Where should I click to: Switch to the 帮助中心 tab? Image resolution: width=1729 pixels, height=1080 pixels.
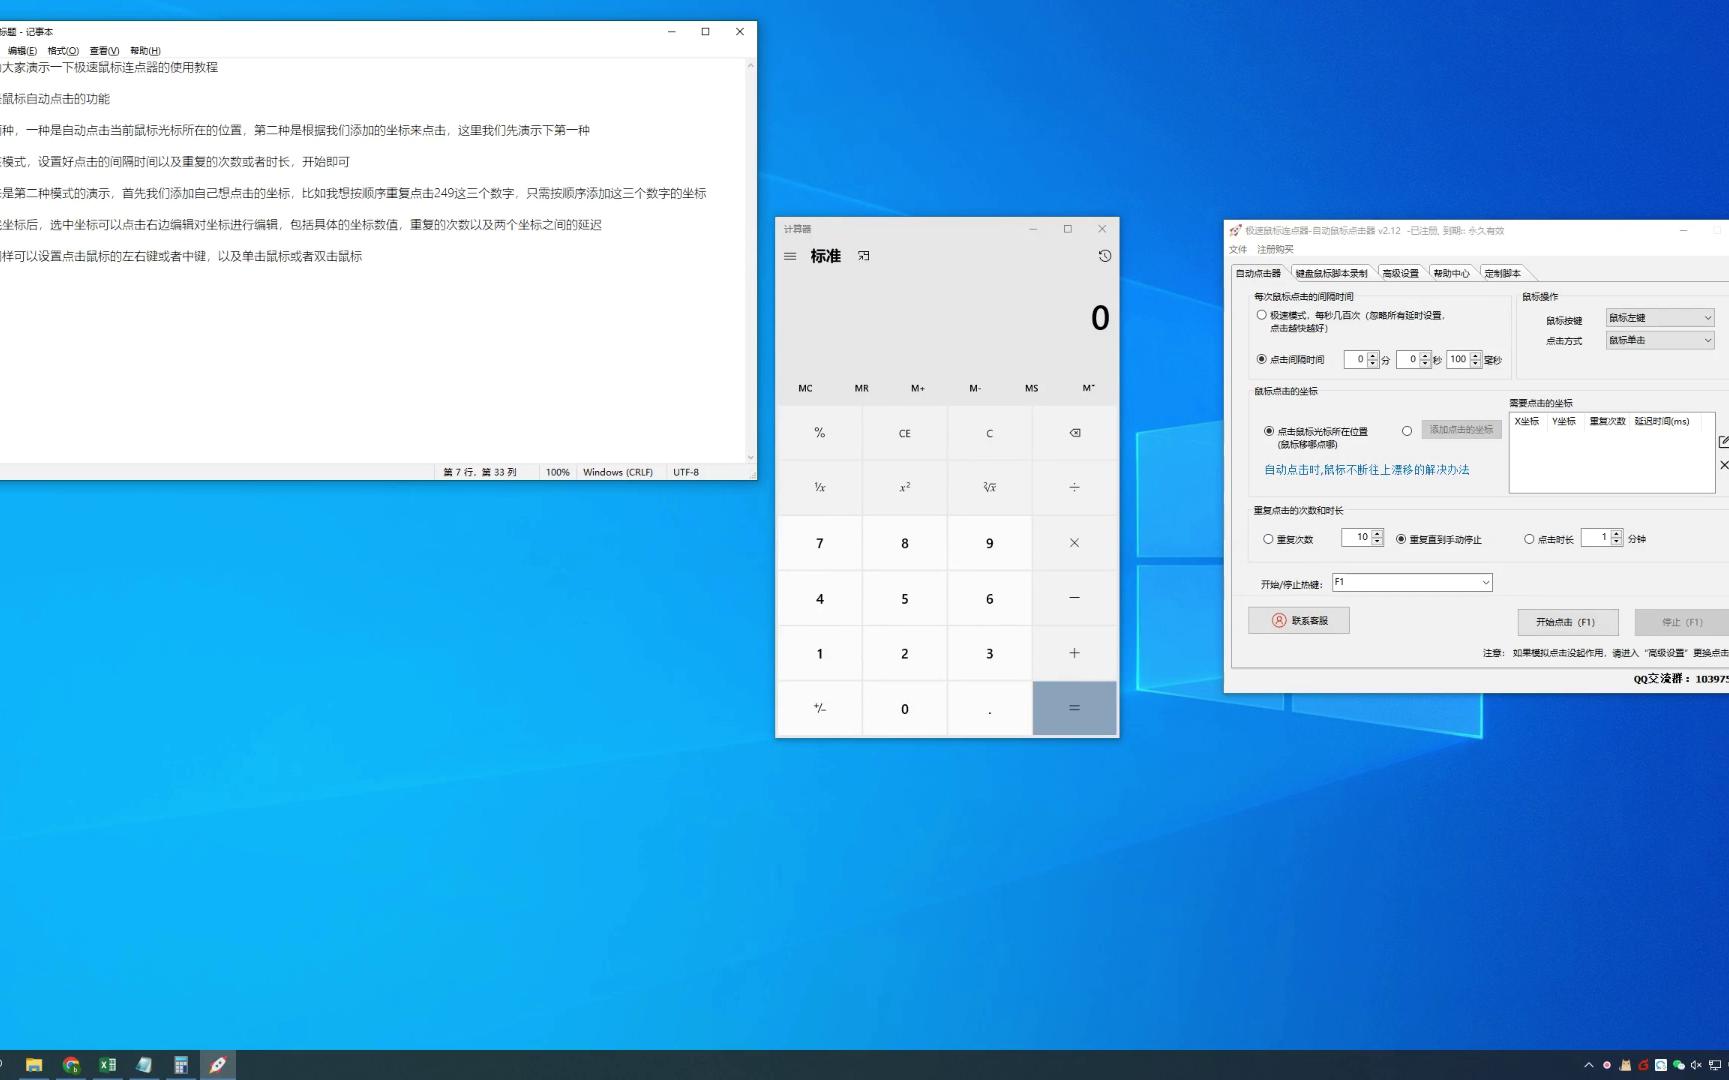[x=1451, y=273]
